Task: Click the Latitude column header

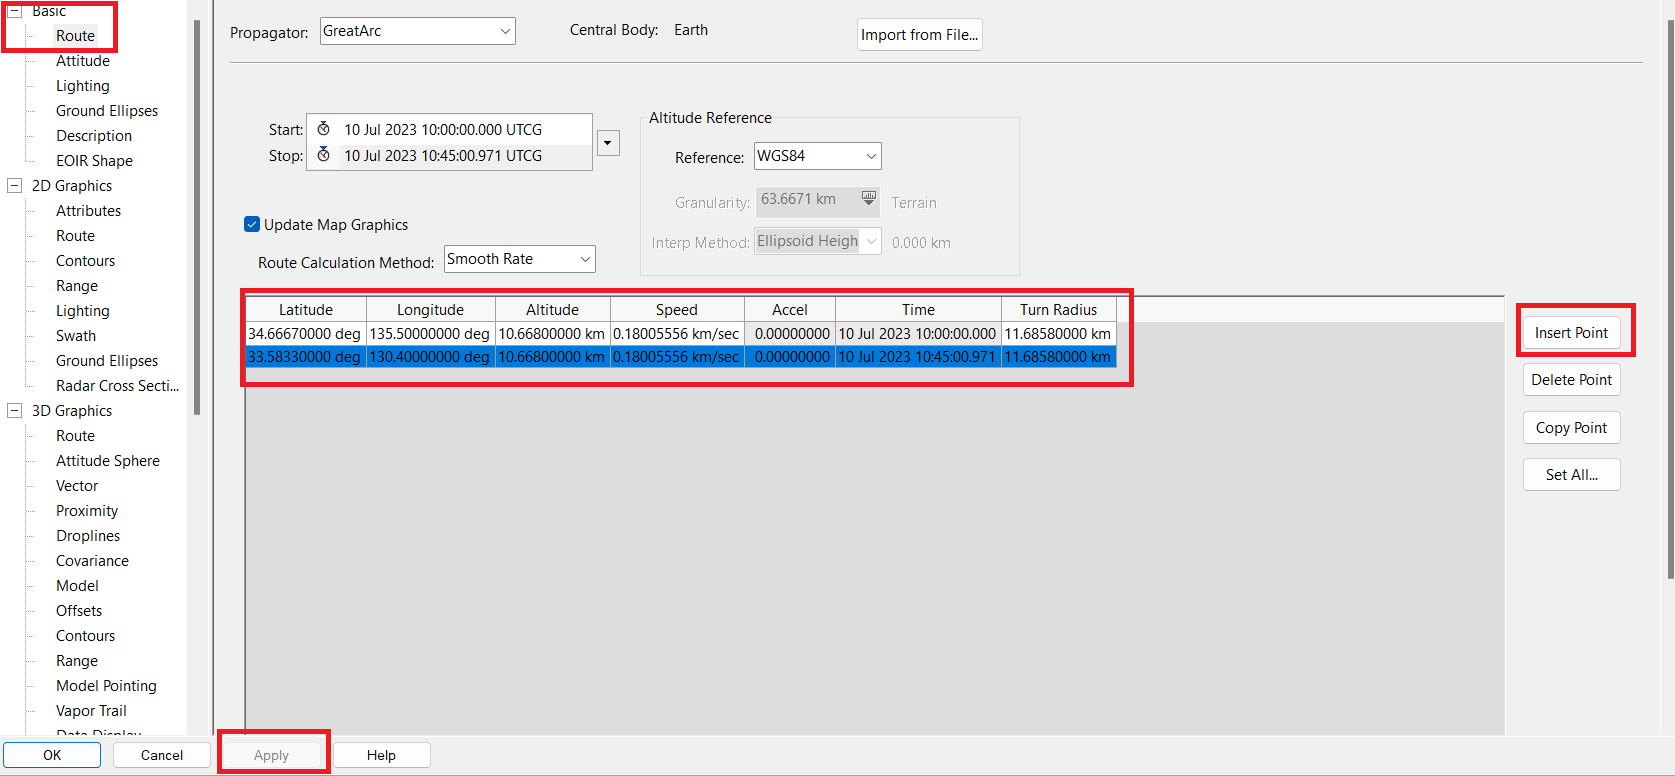Action: click(x=306, y=310)
